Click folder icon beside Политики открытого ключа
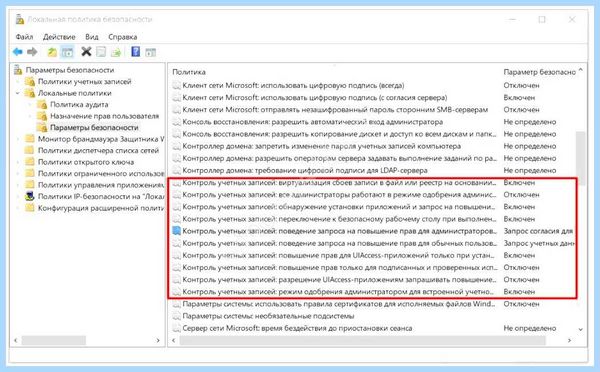600x372 pixels. (30, 162)
